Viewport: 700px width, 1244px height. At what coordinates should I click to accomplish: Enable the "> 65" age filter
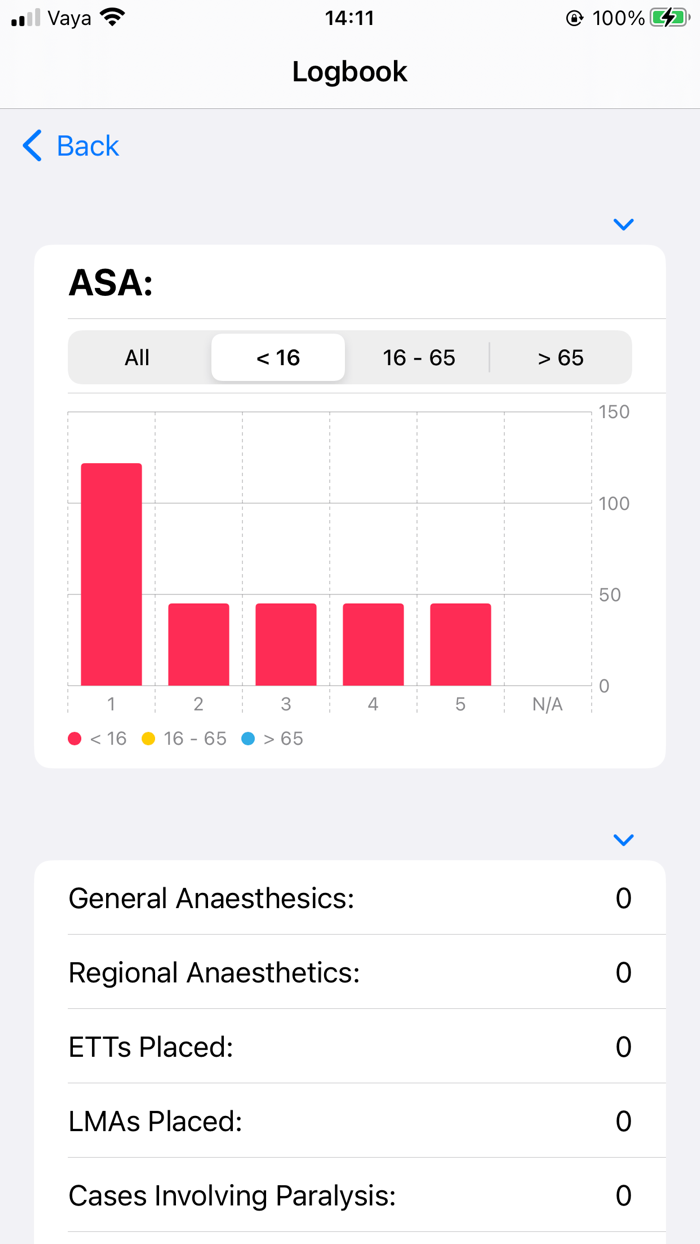pyautogui.click(x=561, y=357)
